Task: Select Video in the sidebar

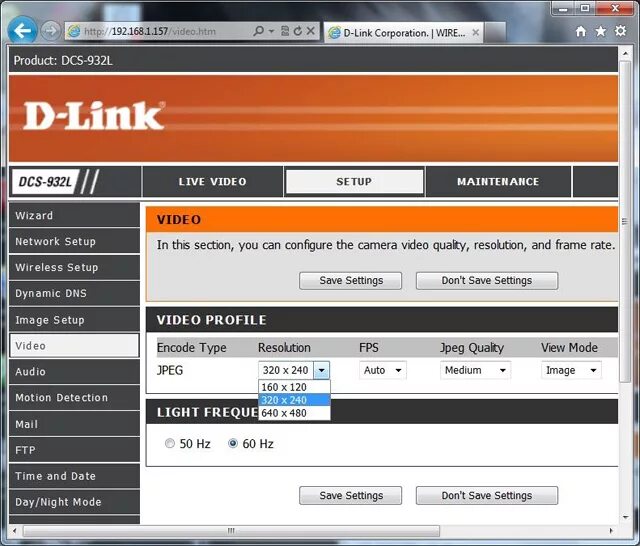Action: tap(74, 346)
